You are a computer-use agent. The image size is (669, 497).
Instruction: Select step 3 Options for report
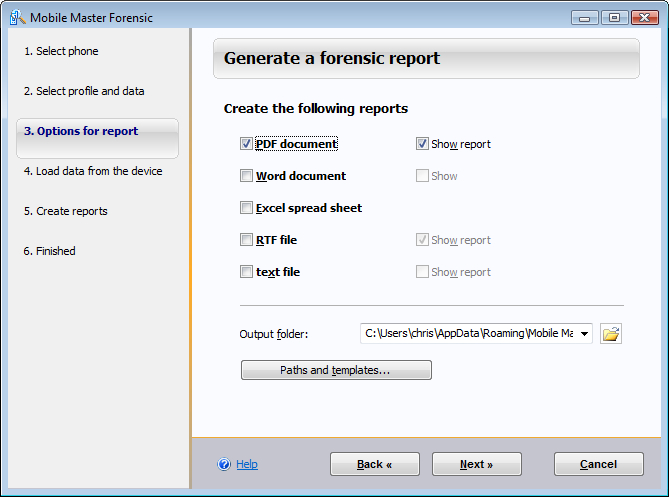(x=81, y=131)
